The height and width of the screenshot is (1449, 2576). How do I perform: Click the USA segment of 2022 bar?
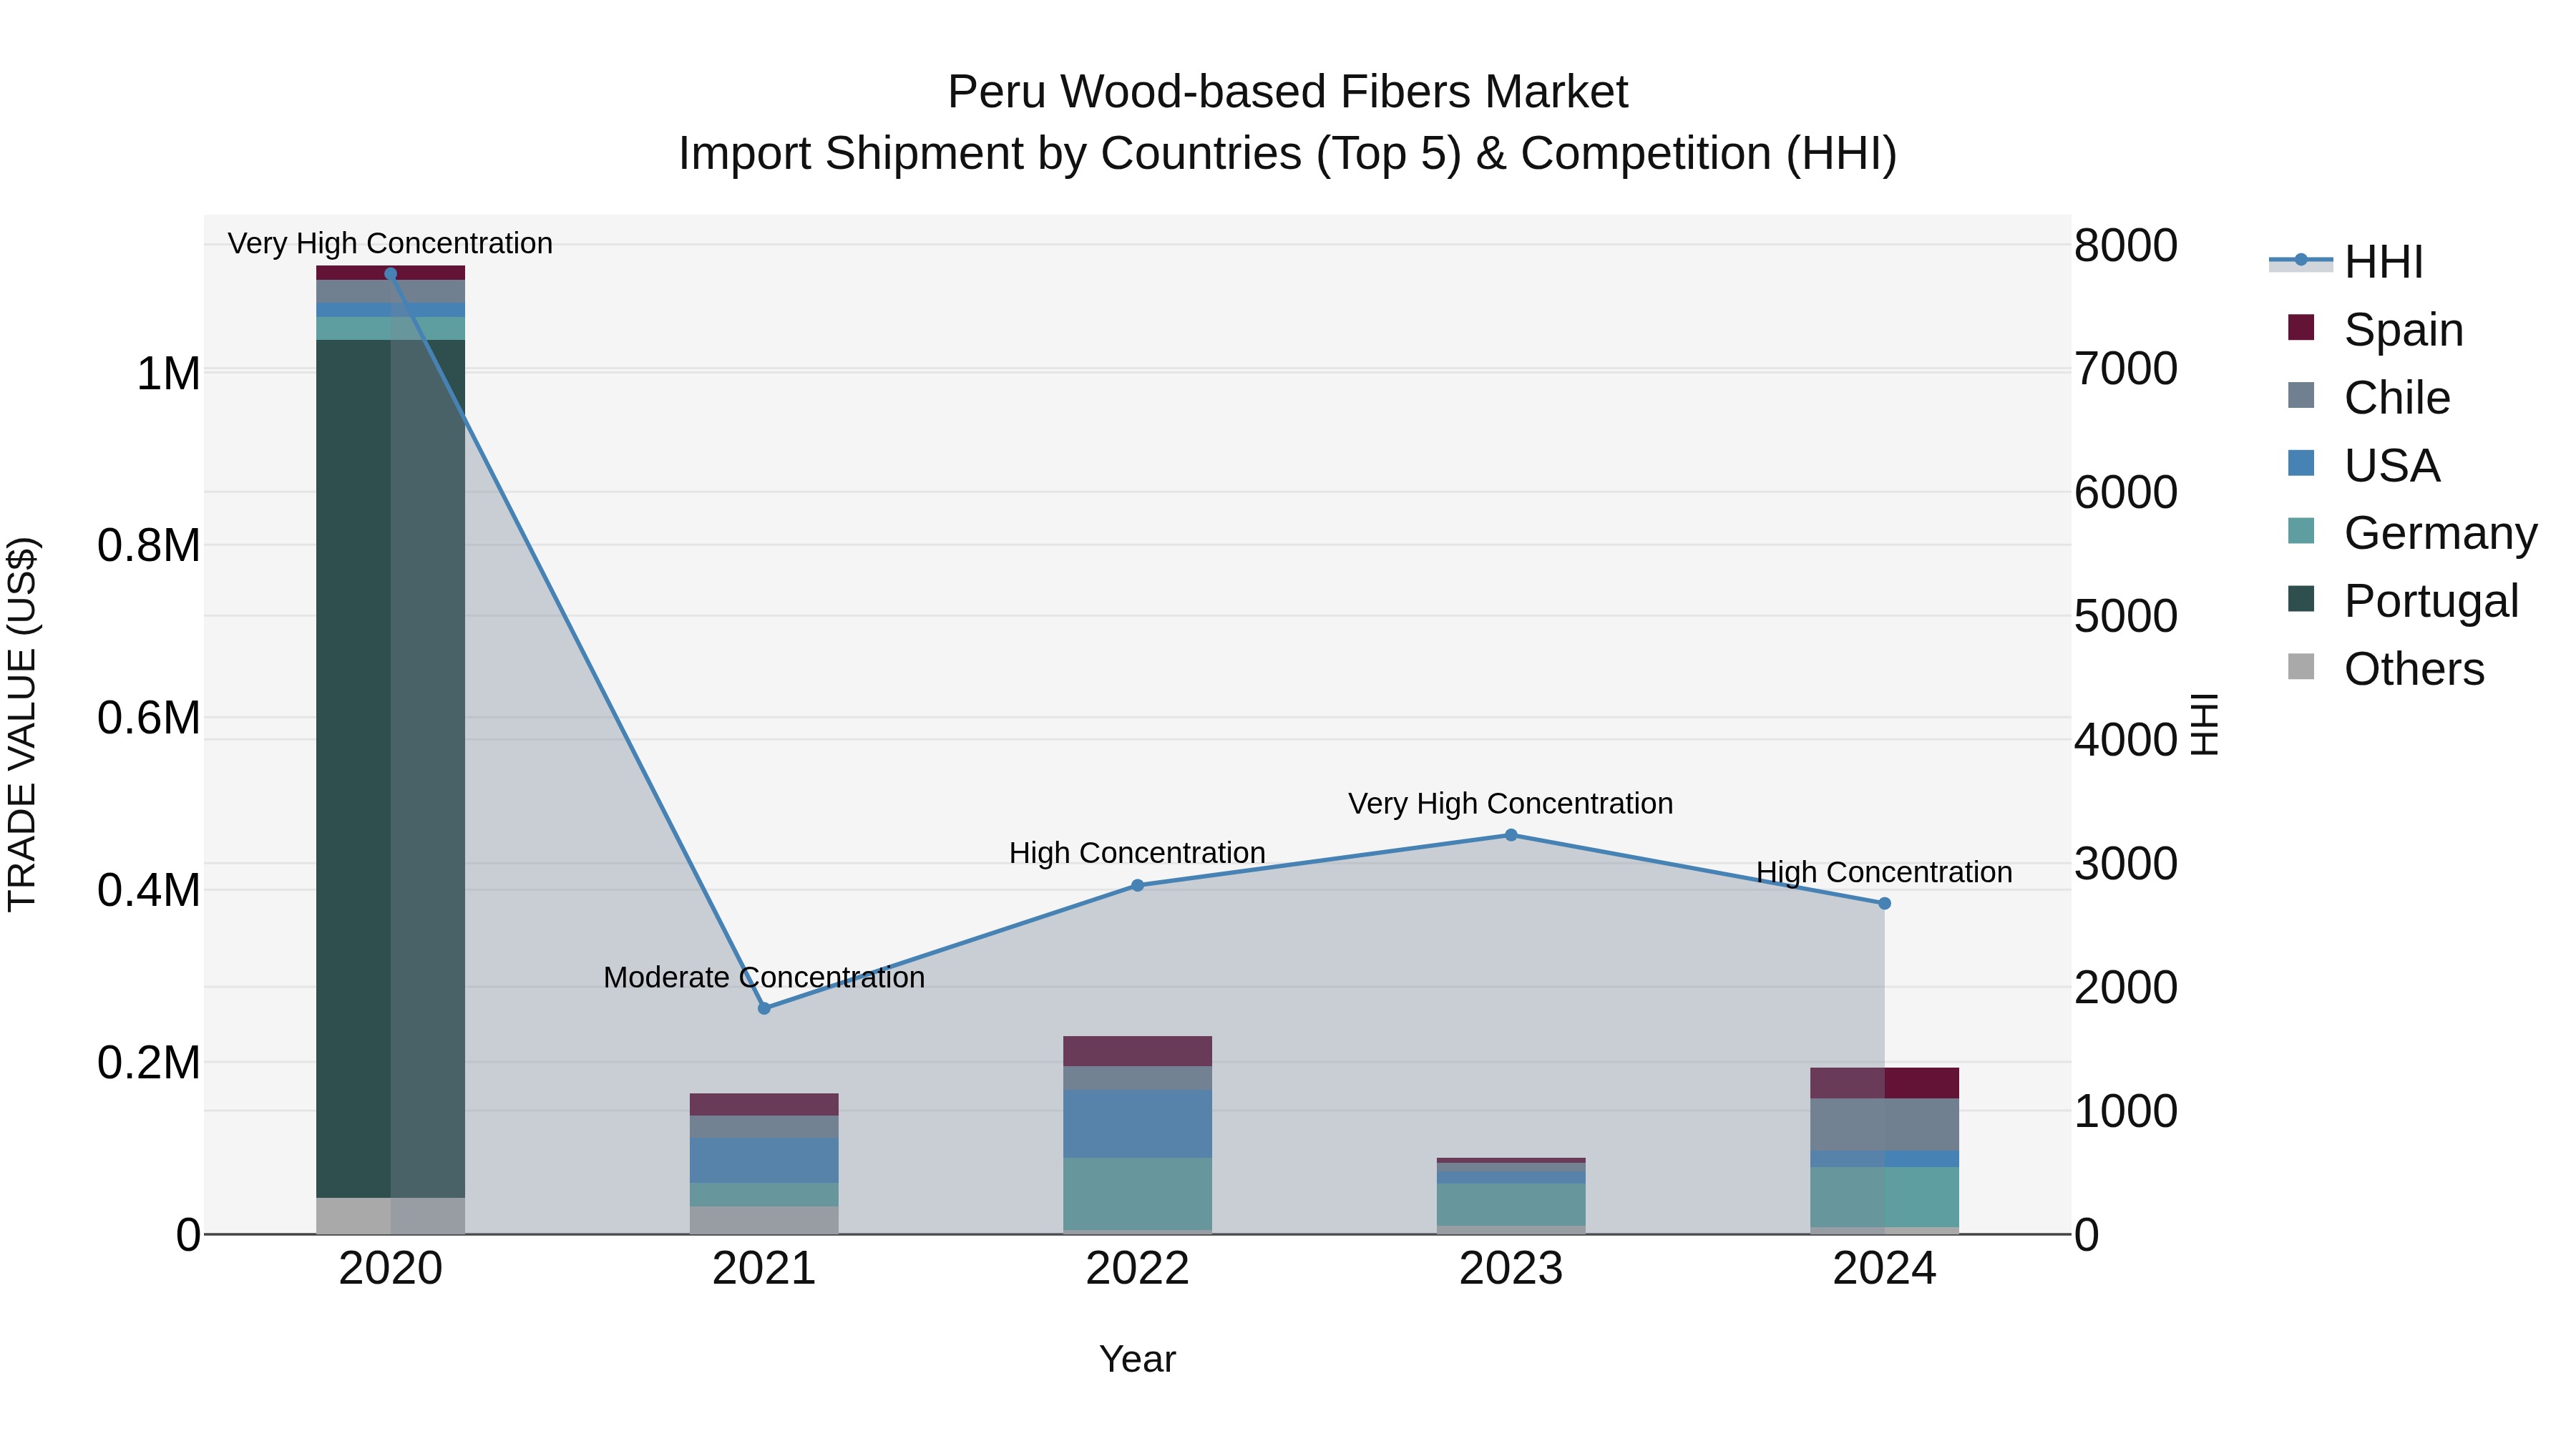click(1137, 1124)
